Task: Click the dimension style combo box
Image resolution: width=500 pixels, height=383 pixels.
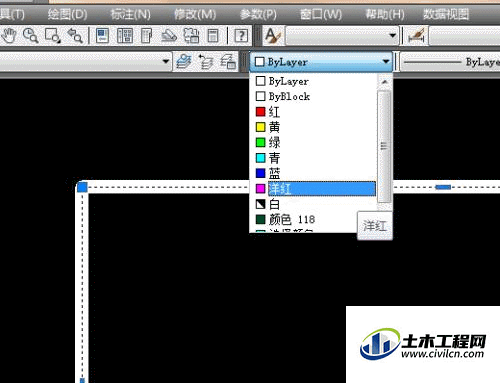Action: [x=465, y=36]
